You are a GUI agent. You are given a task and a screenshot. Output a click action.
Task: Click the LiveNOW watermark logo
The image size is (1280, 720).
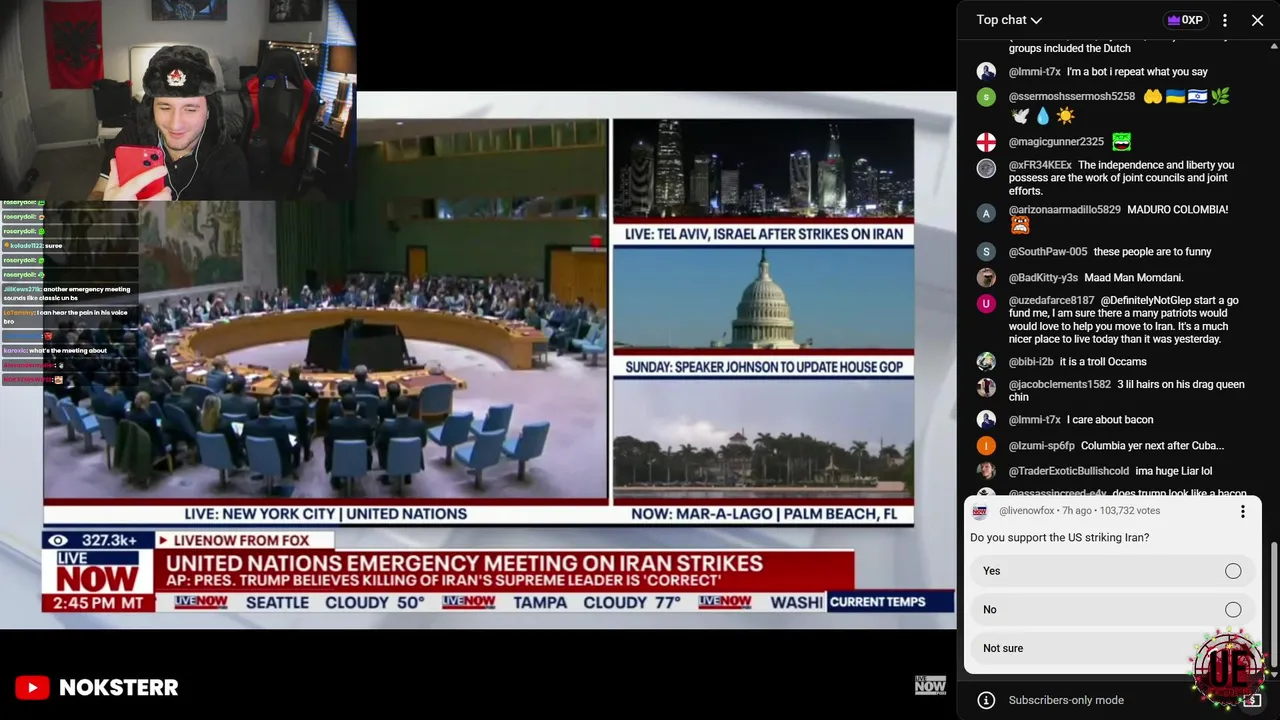(x=930, y=685)
